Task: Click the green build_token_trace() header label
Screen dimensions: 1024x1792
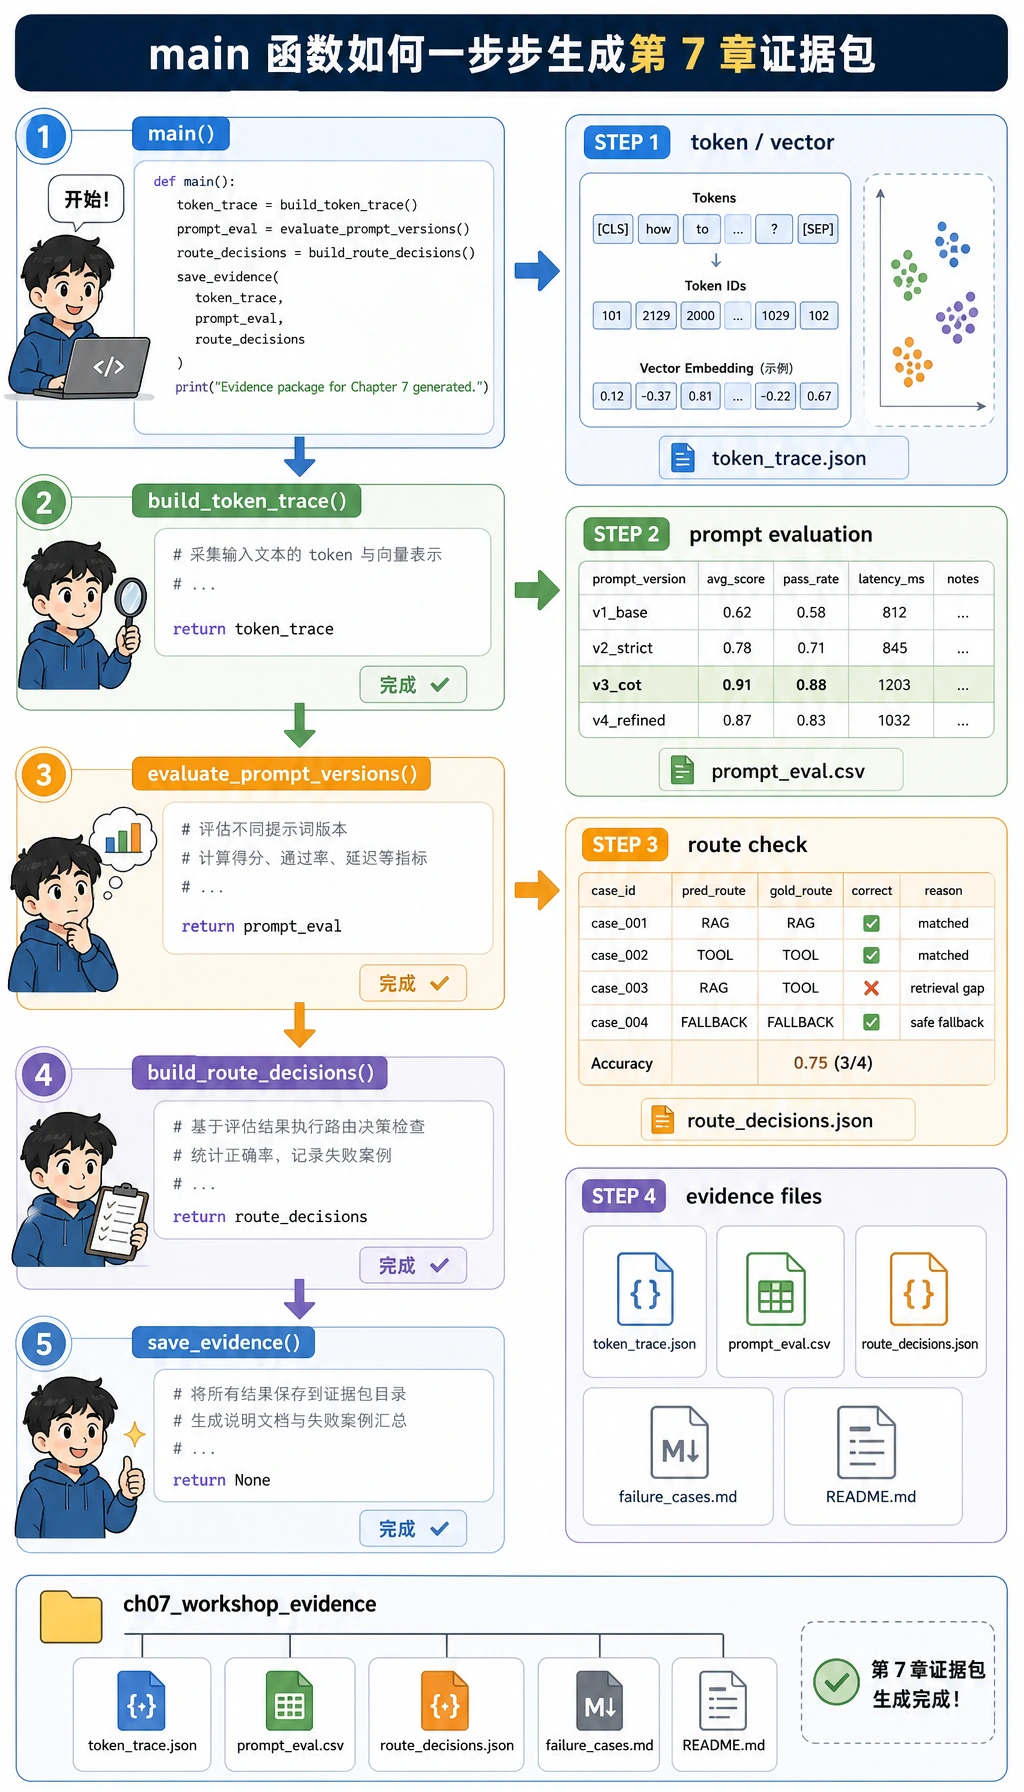Action: pyautogui.click(x=247, y=501)
